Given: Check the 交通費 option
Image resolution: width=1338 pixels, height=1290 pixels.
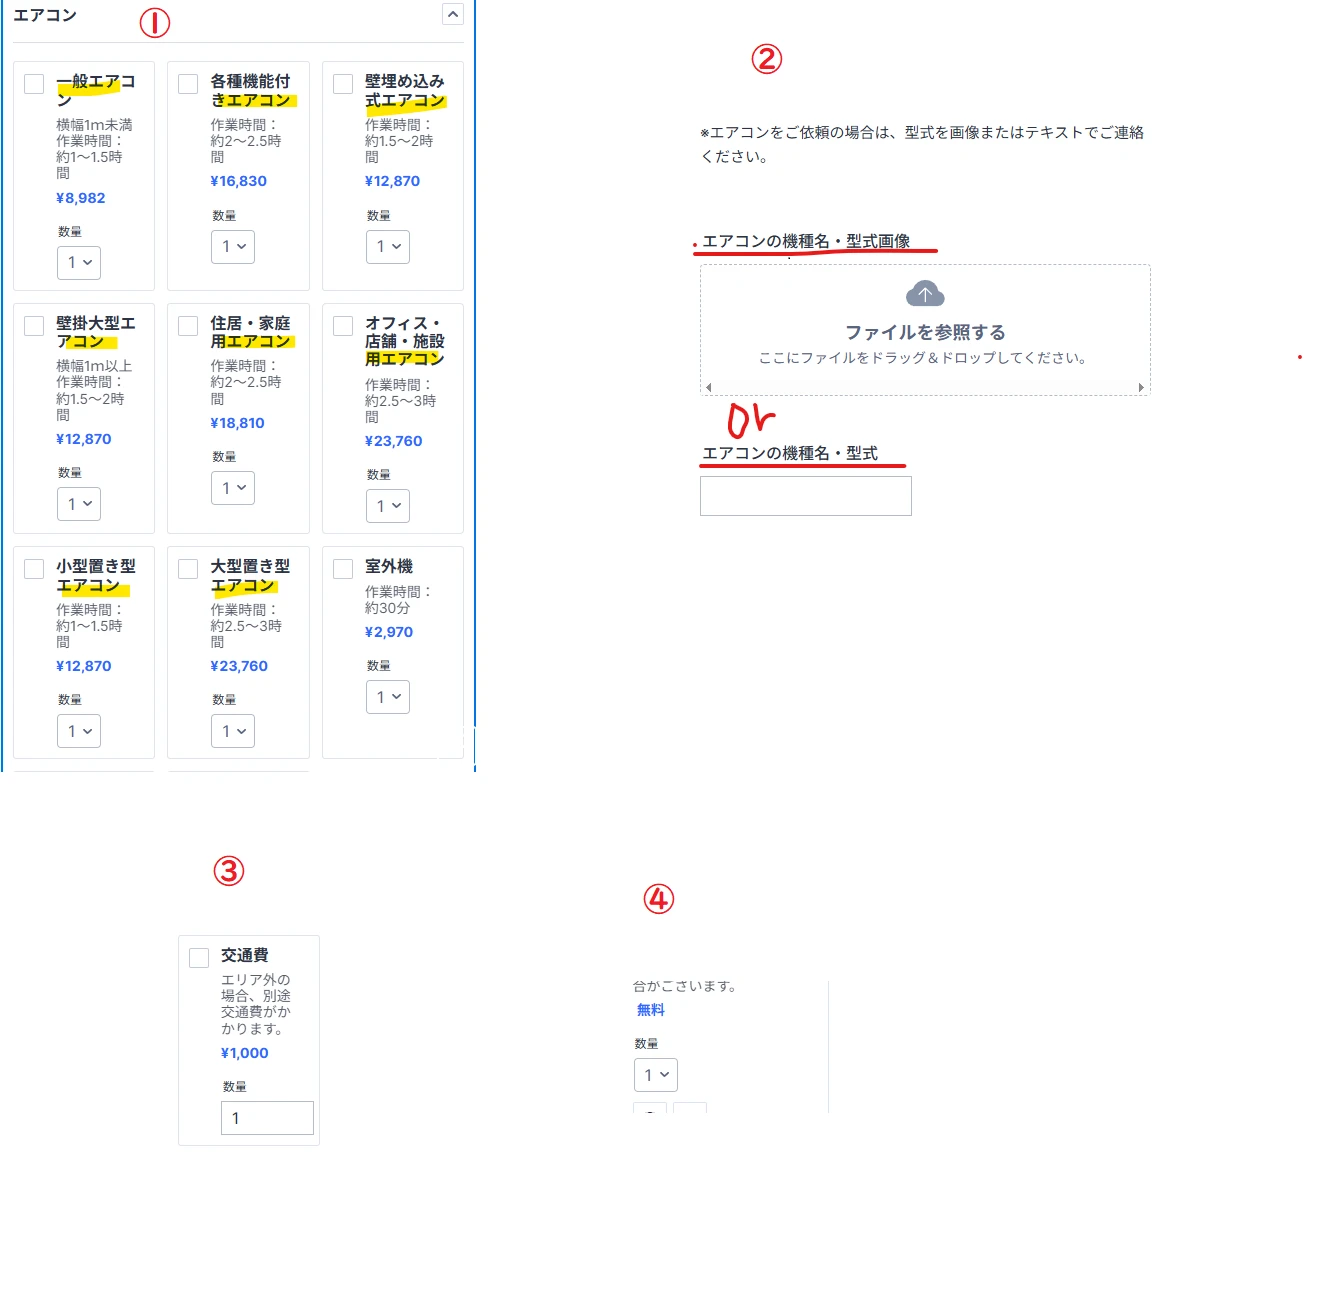Looking at the screenshot, I should tap(198, 957).
